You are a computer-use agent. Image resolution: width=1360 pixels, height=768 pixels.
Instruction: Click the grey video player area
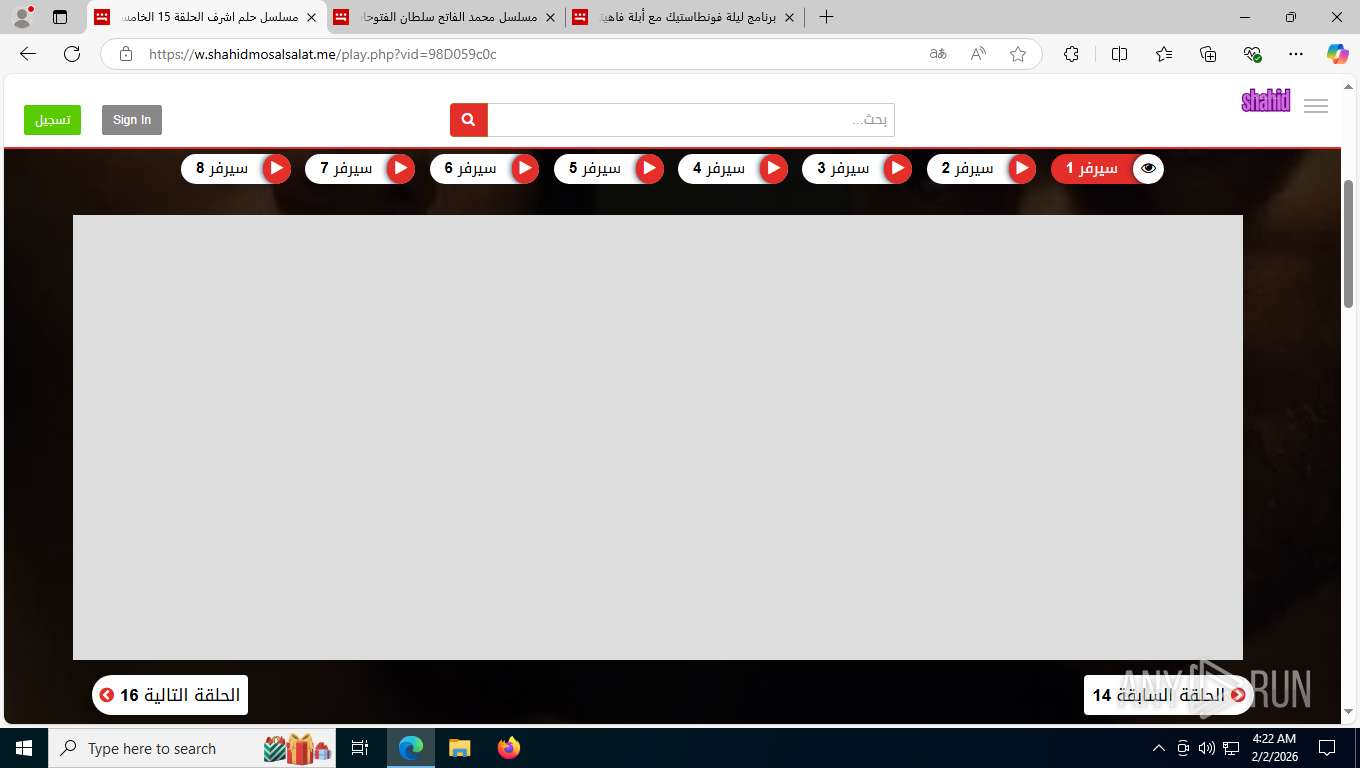pyautogui.click(x=658, y=437)
